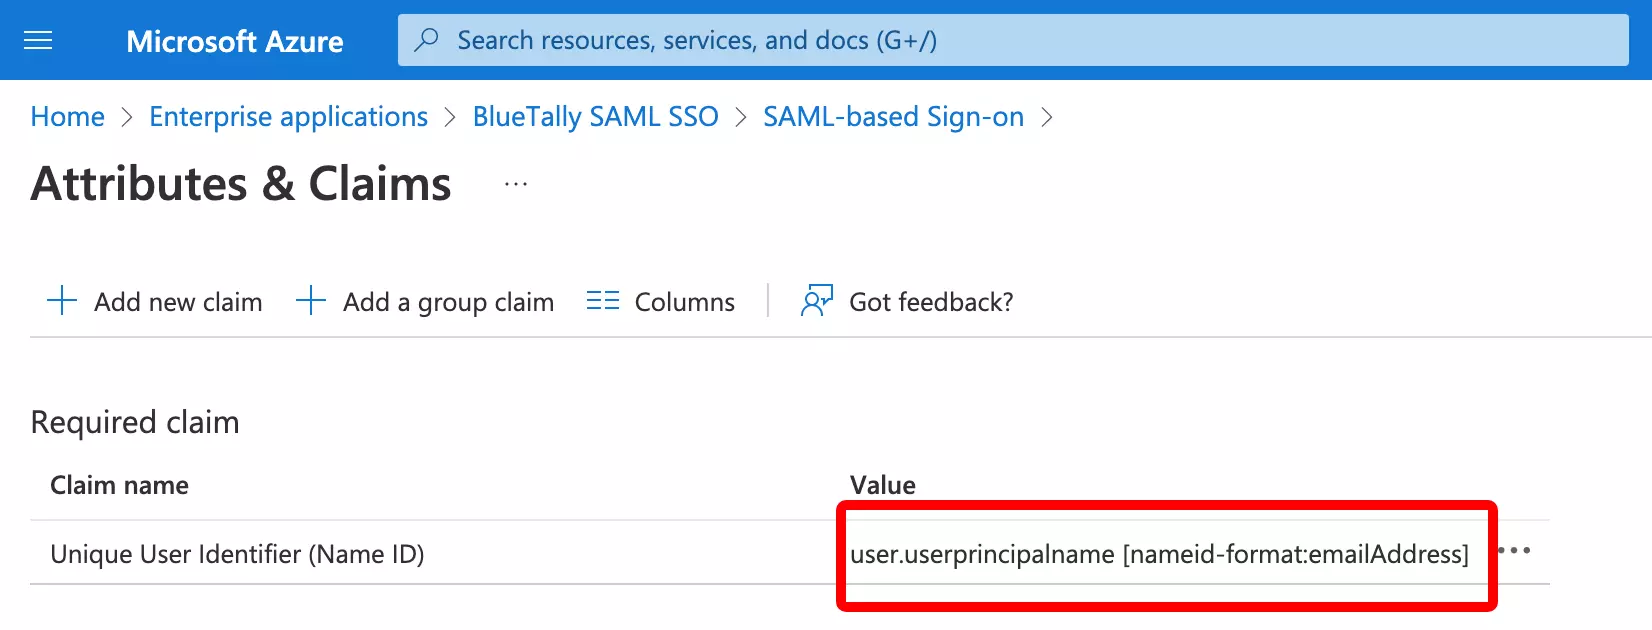This screenshot has height=630, width=1652.
Task: Click the Got feedback person icon
Action: pyautogui.click(x=816, y=301)
